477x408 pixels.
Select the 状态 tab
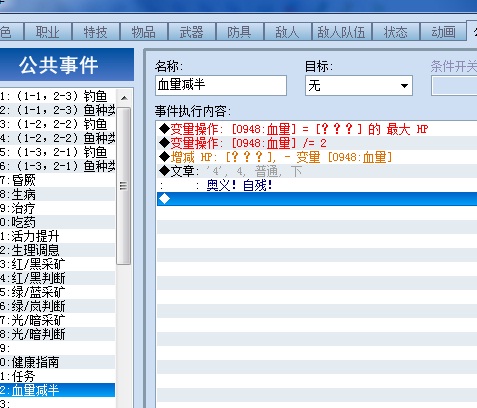(x=396, y=32)
